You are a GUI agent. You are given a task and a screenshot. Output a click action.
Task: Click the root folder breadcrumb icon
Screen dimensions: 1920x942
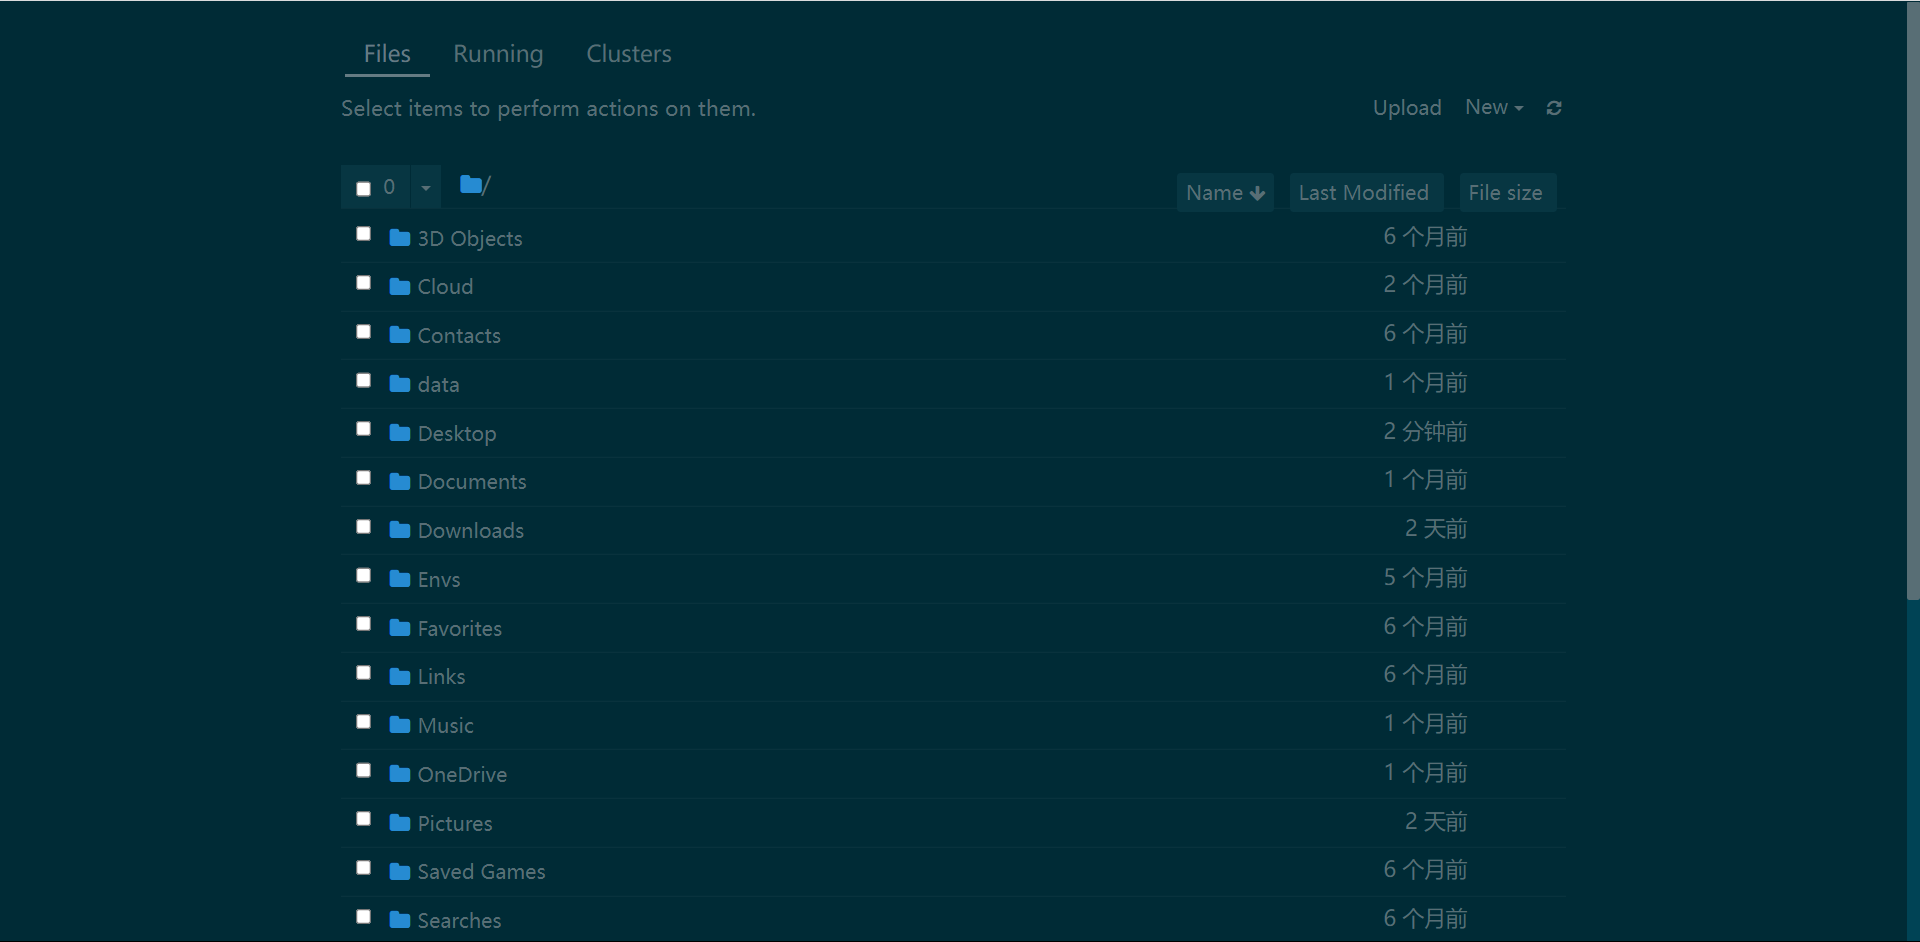471,184
